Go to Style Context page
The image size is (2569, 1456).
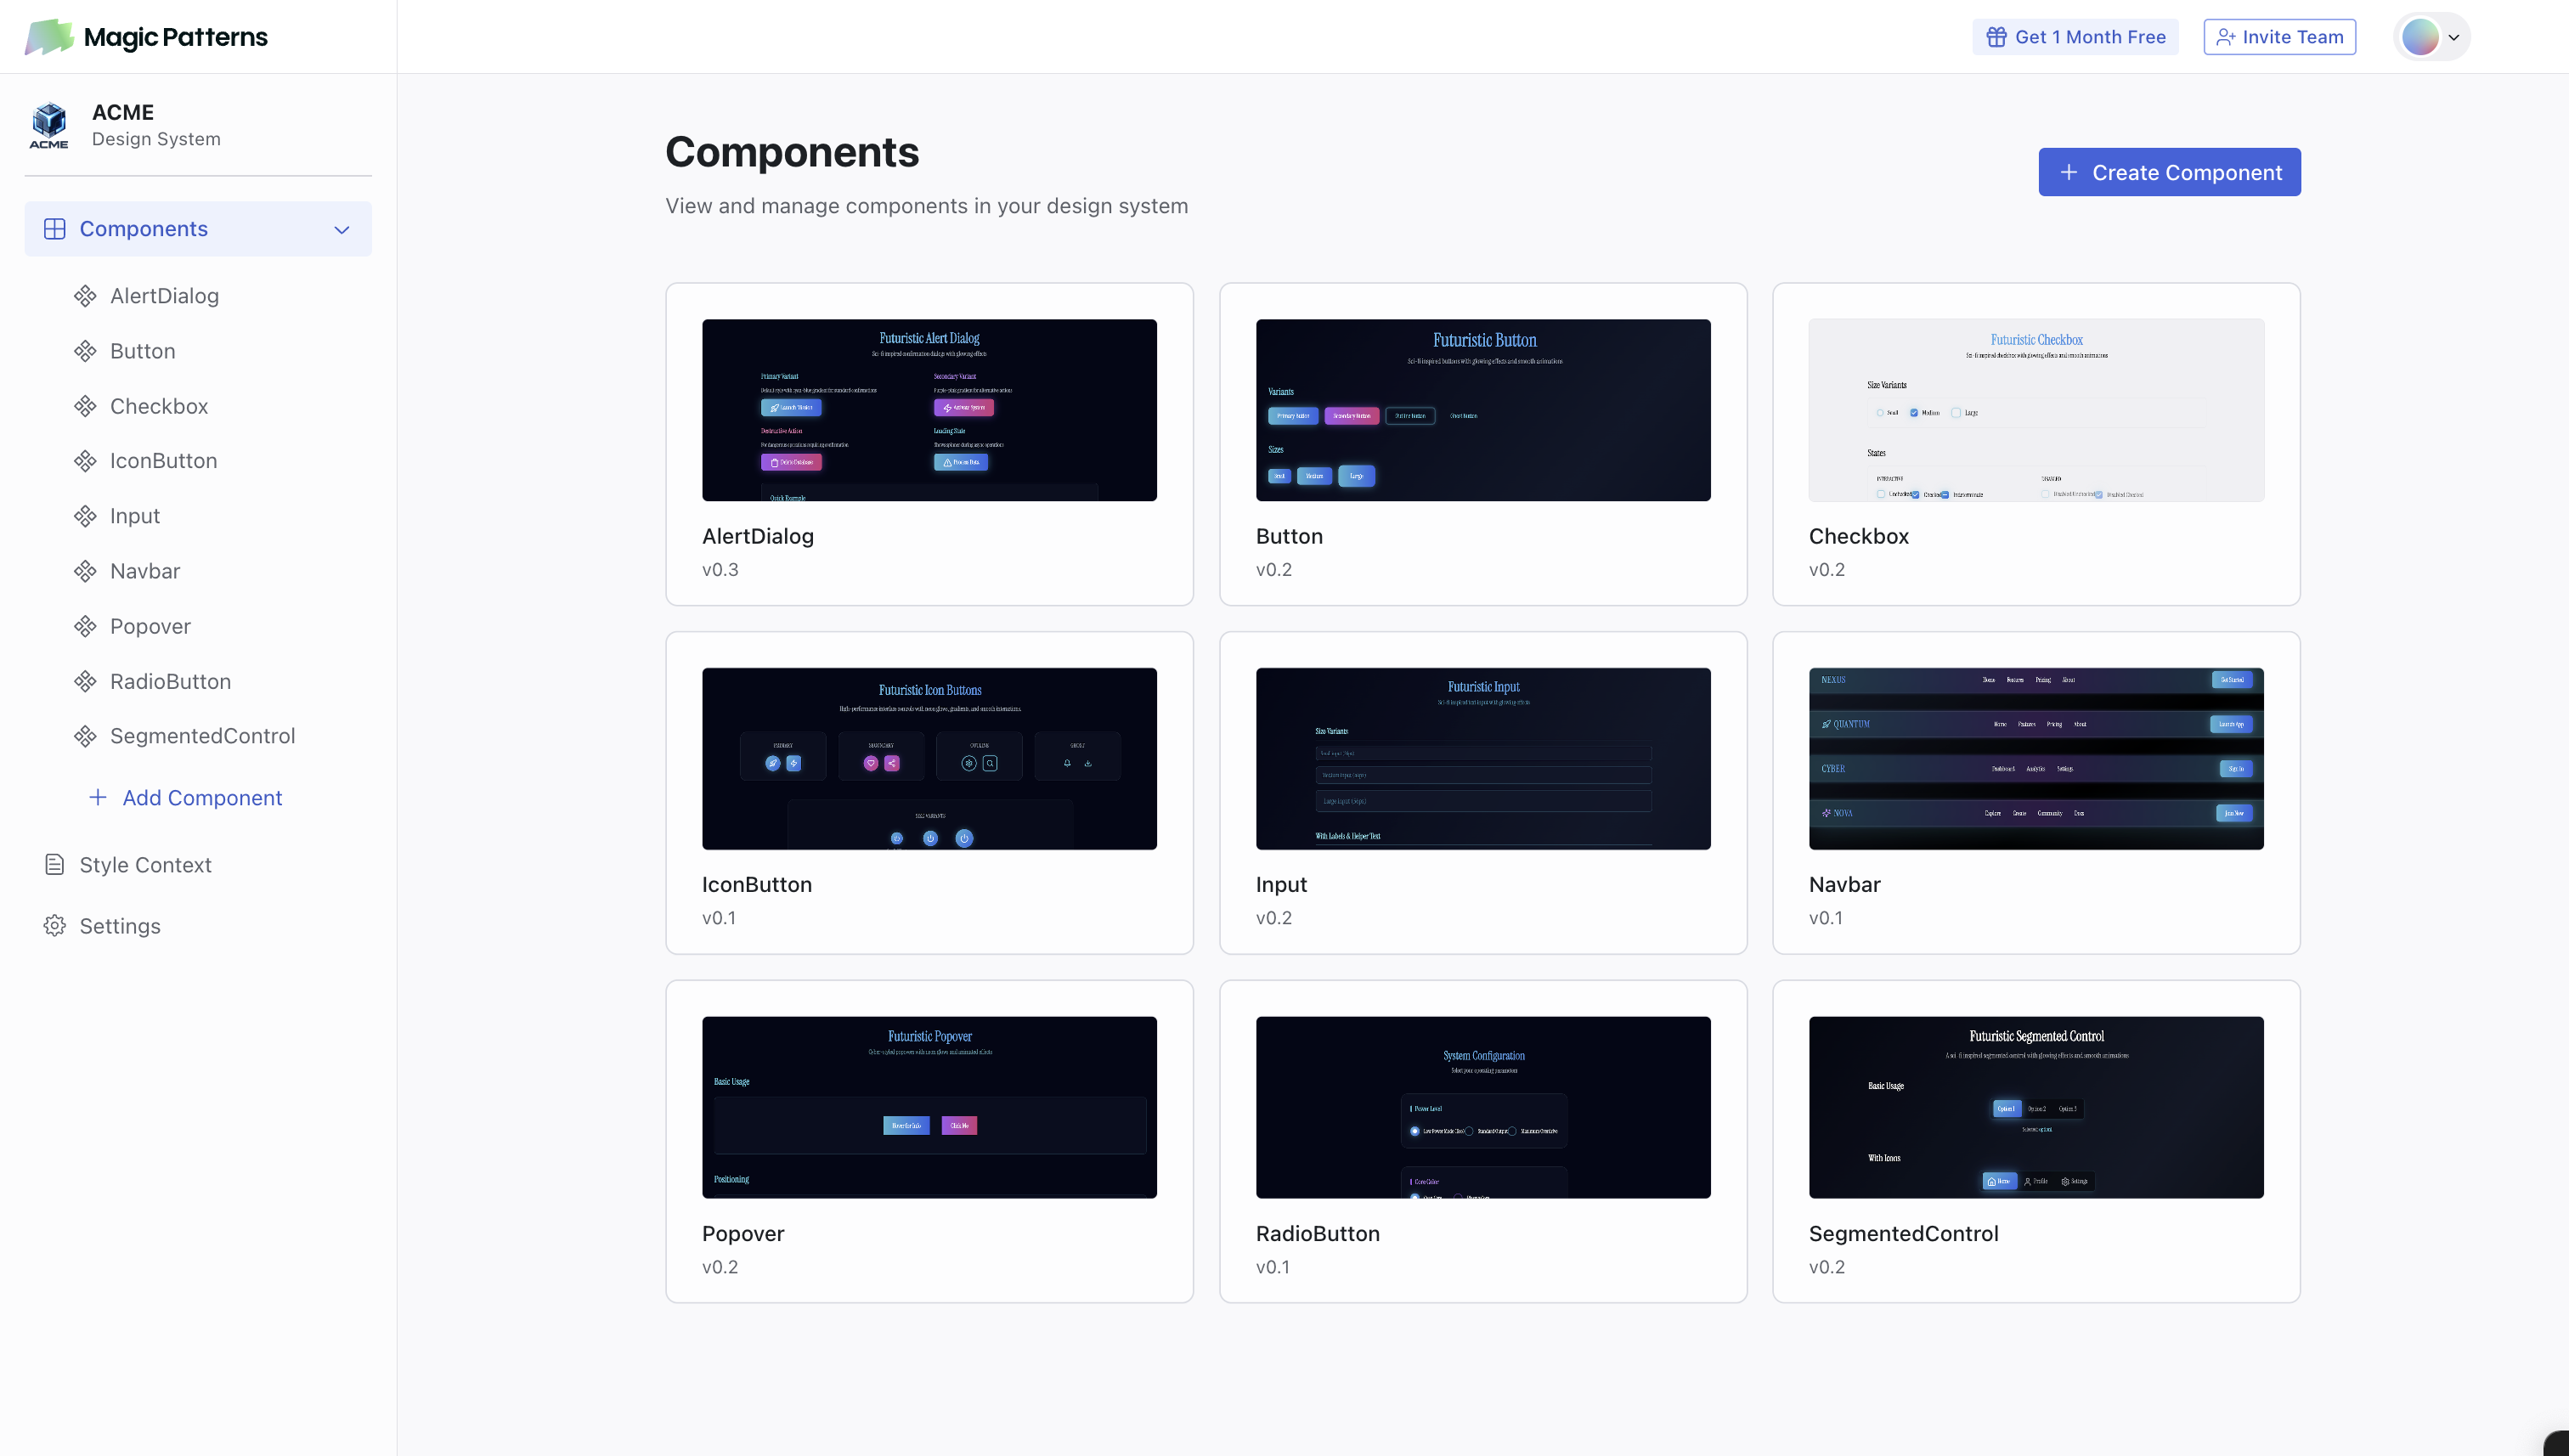tap(145, 864)
